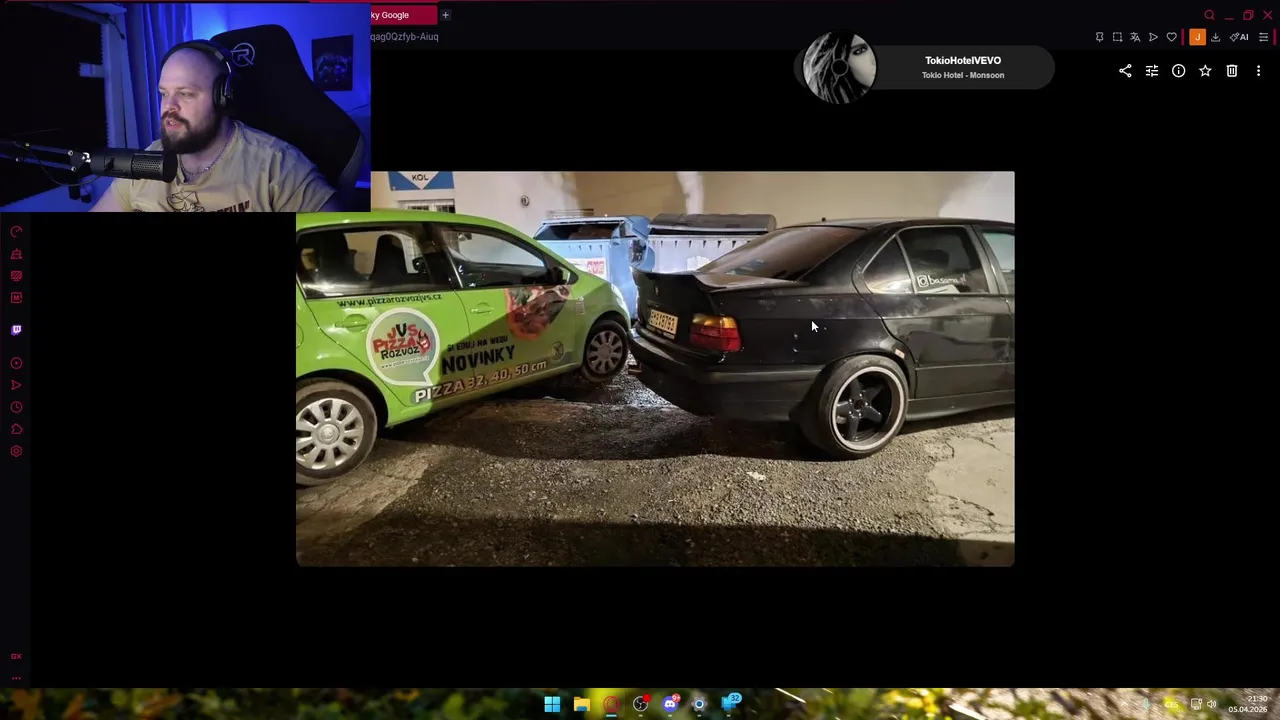
Task: Open browser downloads icon
Action: (1215, 37)
